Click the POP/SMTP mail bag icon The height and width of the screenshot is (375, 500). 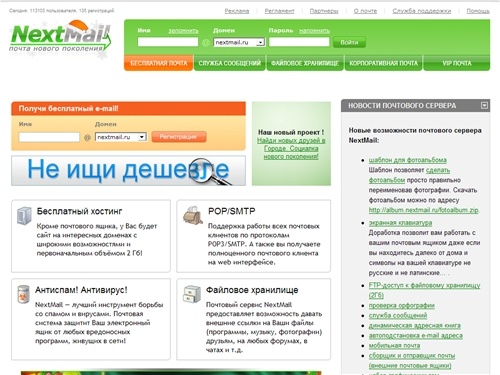[x=193, y=215]
